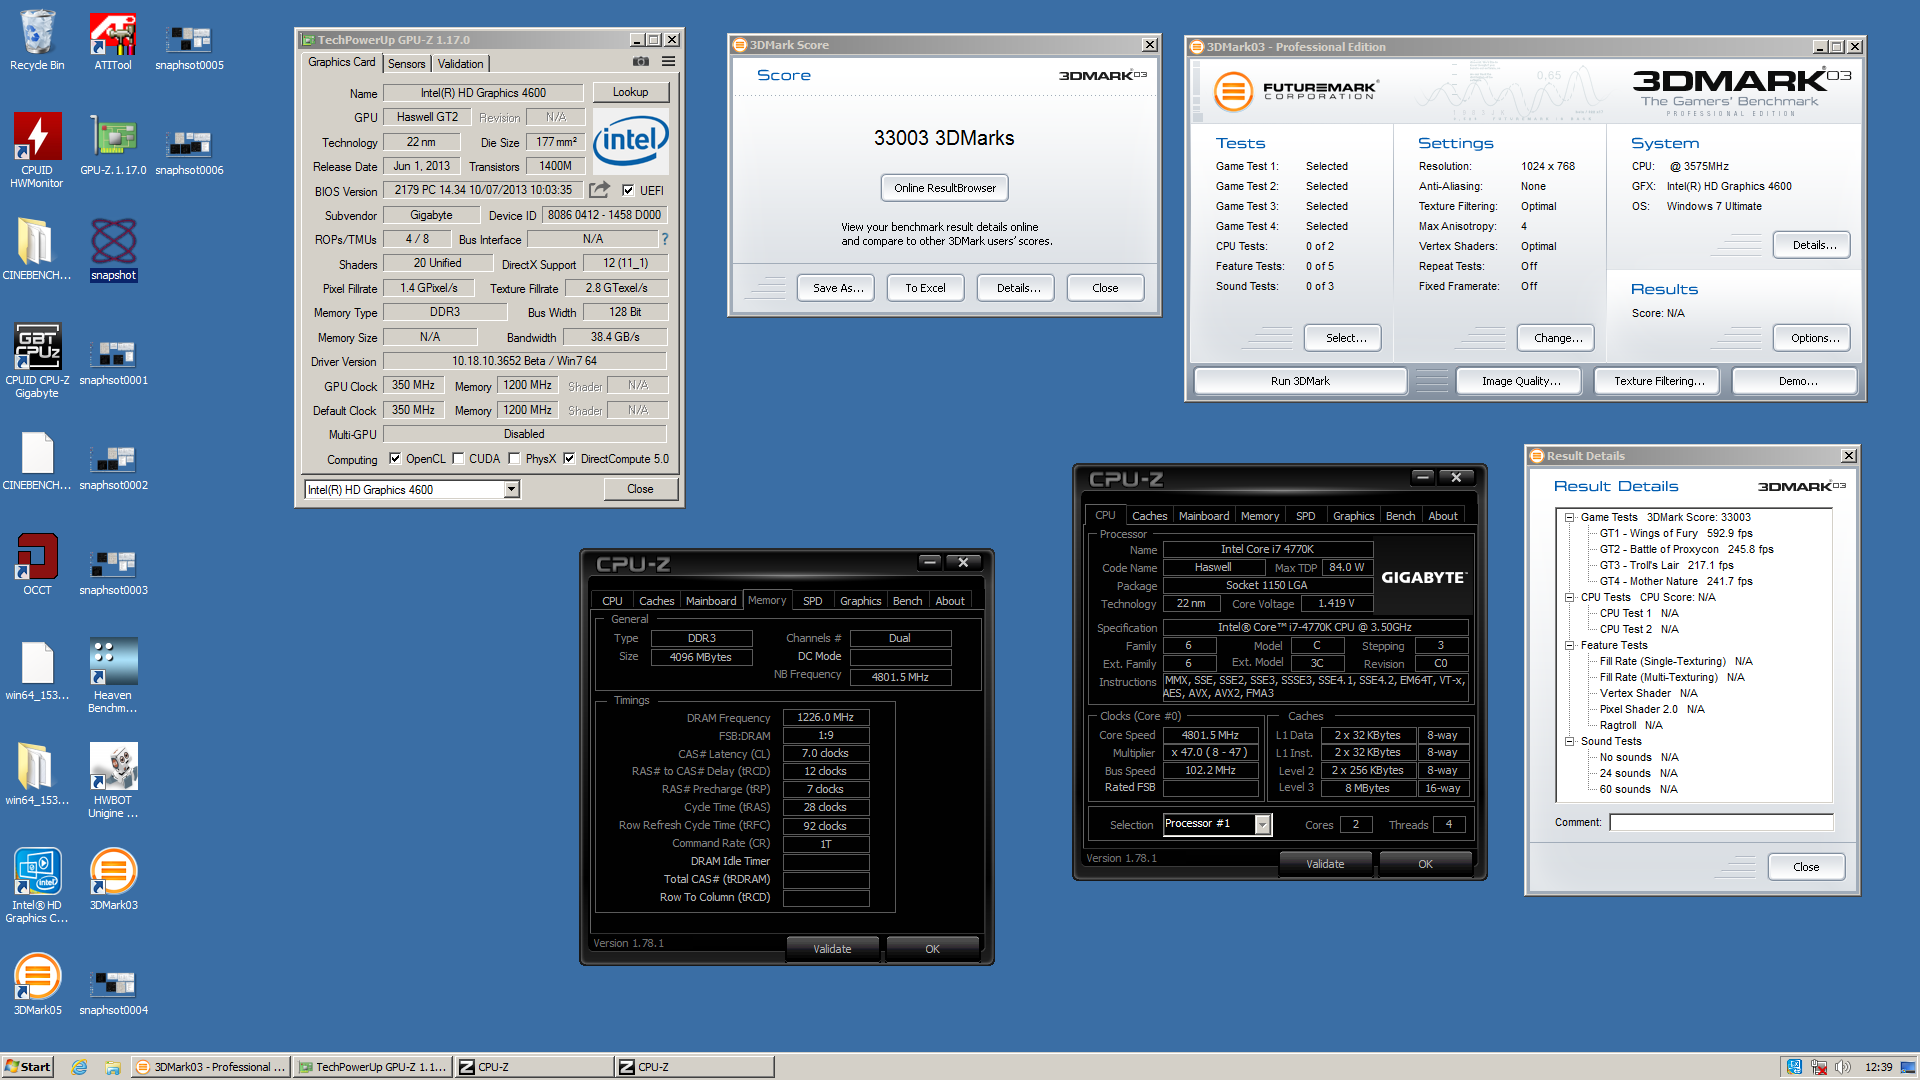Click Close button in GPU-Z window
1920x1080 pixels.
point(640,489)
